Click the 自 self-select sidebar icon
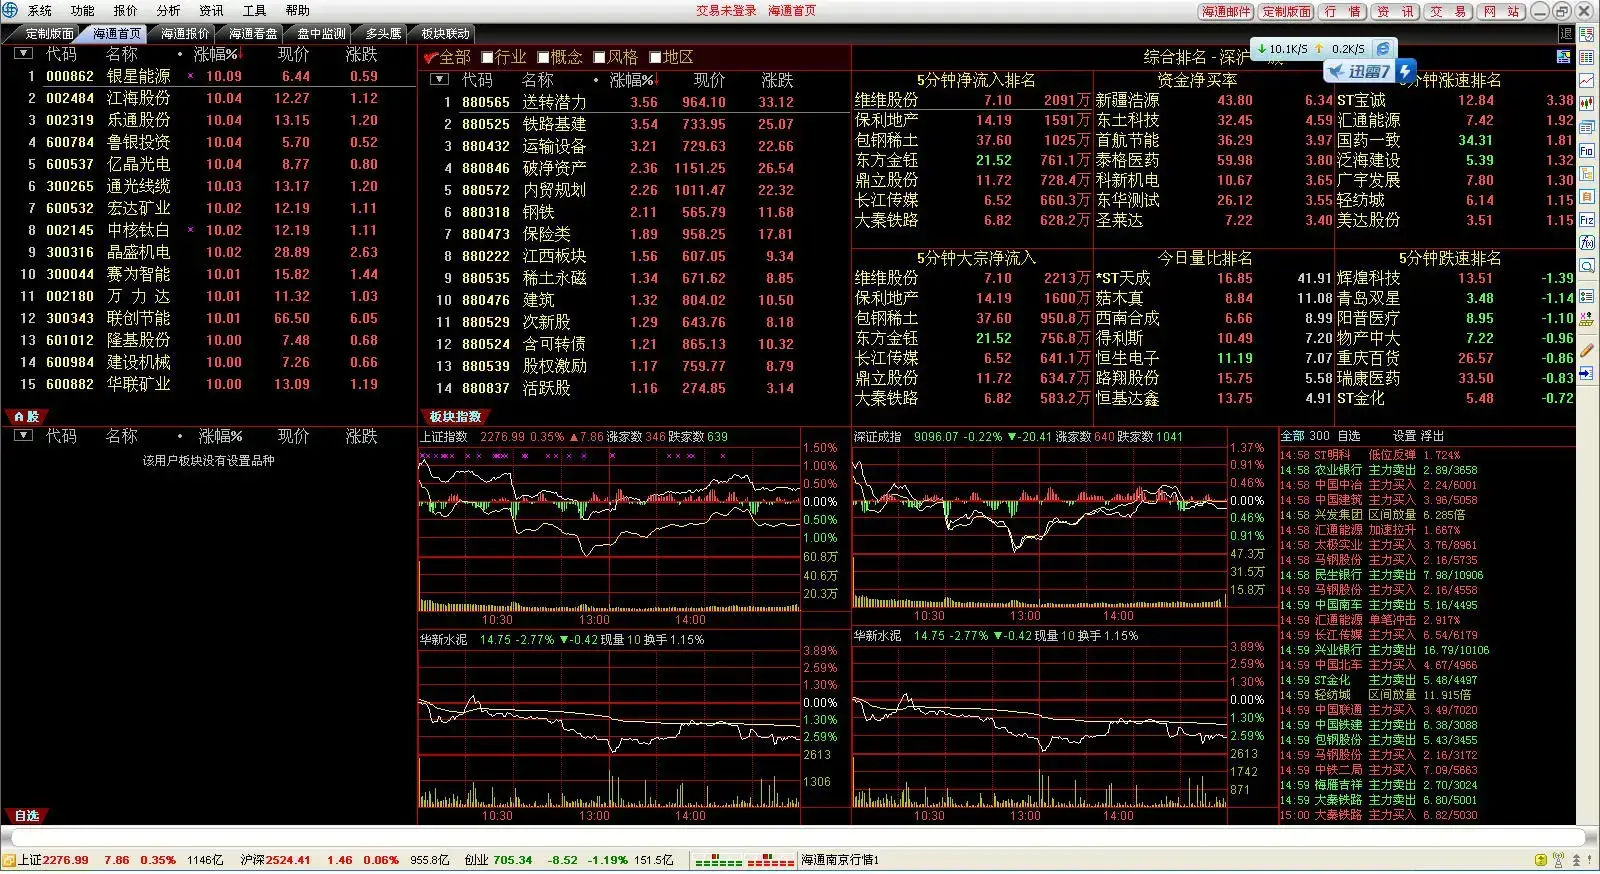 [1587, 197]
